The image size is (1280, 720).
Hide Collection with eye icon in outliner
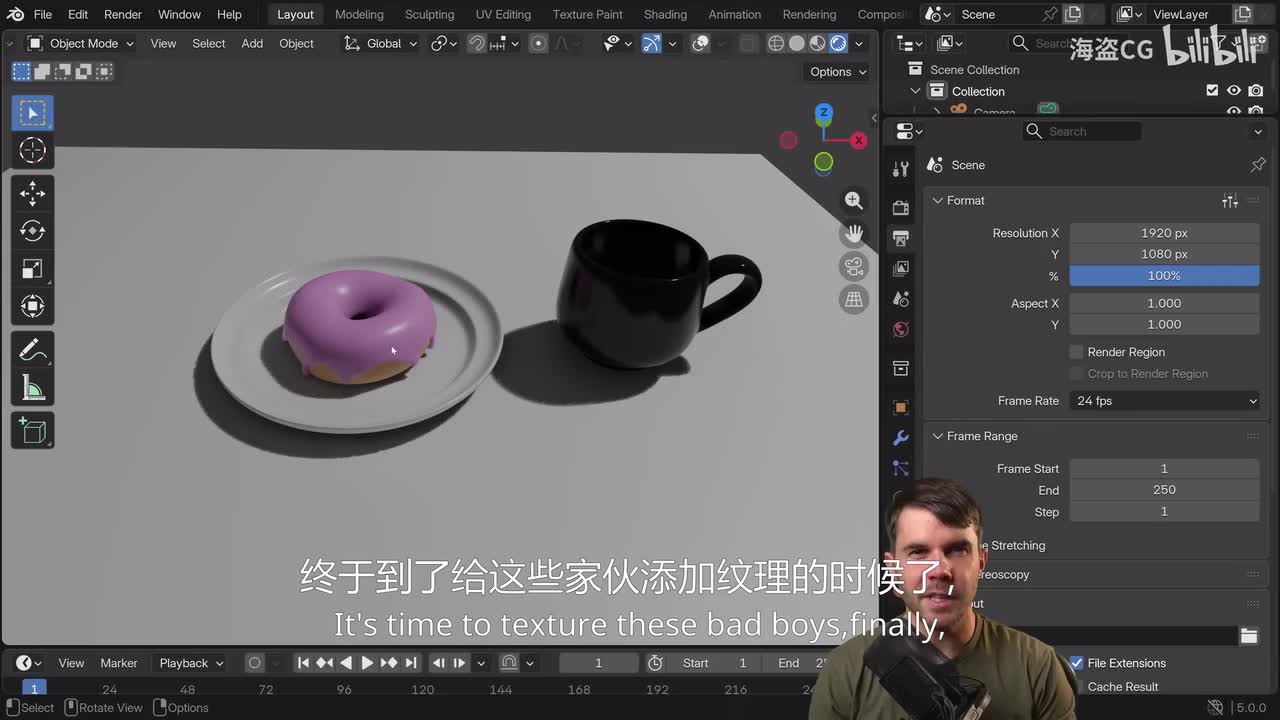[x=1234, y=91]
